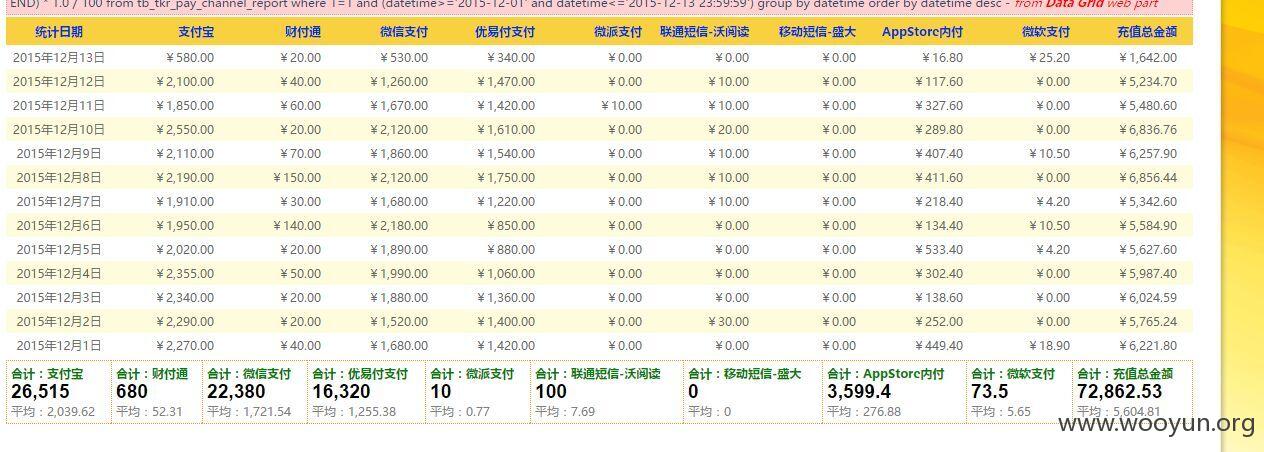Select the 微信支付 column header
Viewport: 1264px width, 452px height.
[404, 32]
